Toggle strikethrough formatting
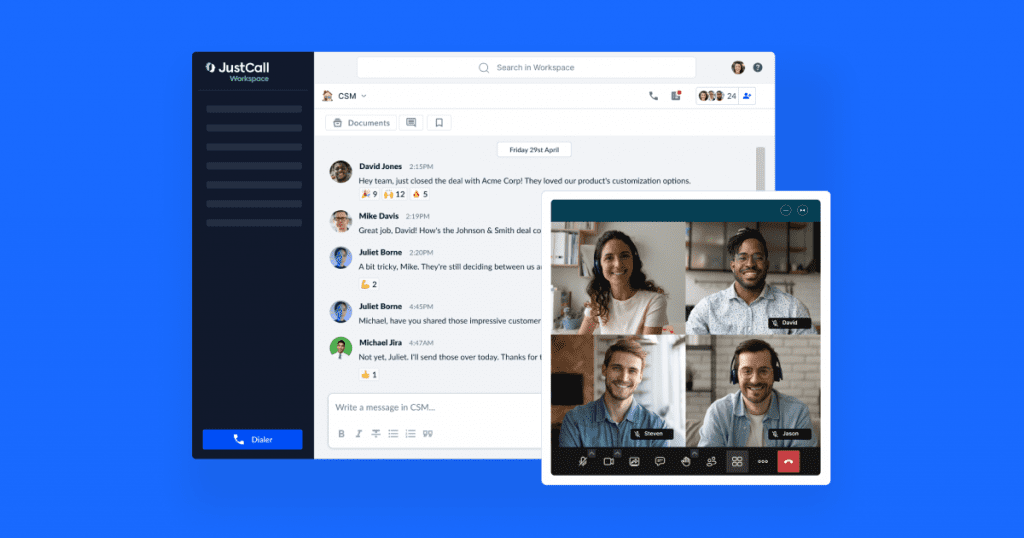 (376, 434)
